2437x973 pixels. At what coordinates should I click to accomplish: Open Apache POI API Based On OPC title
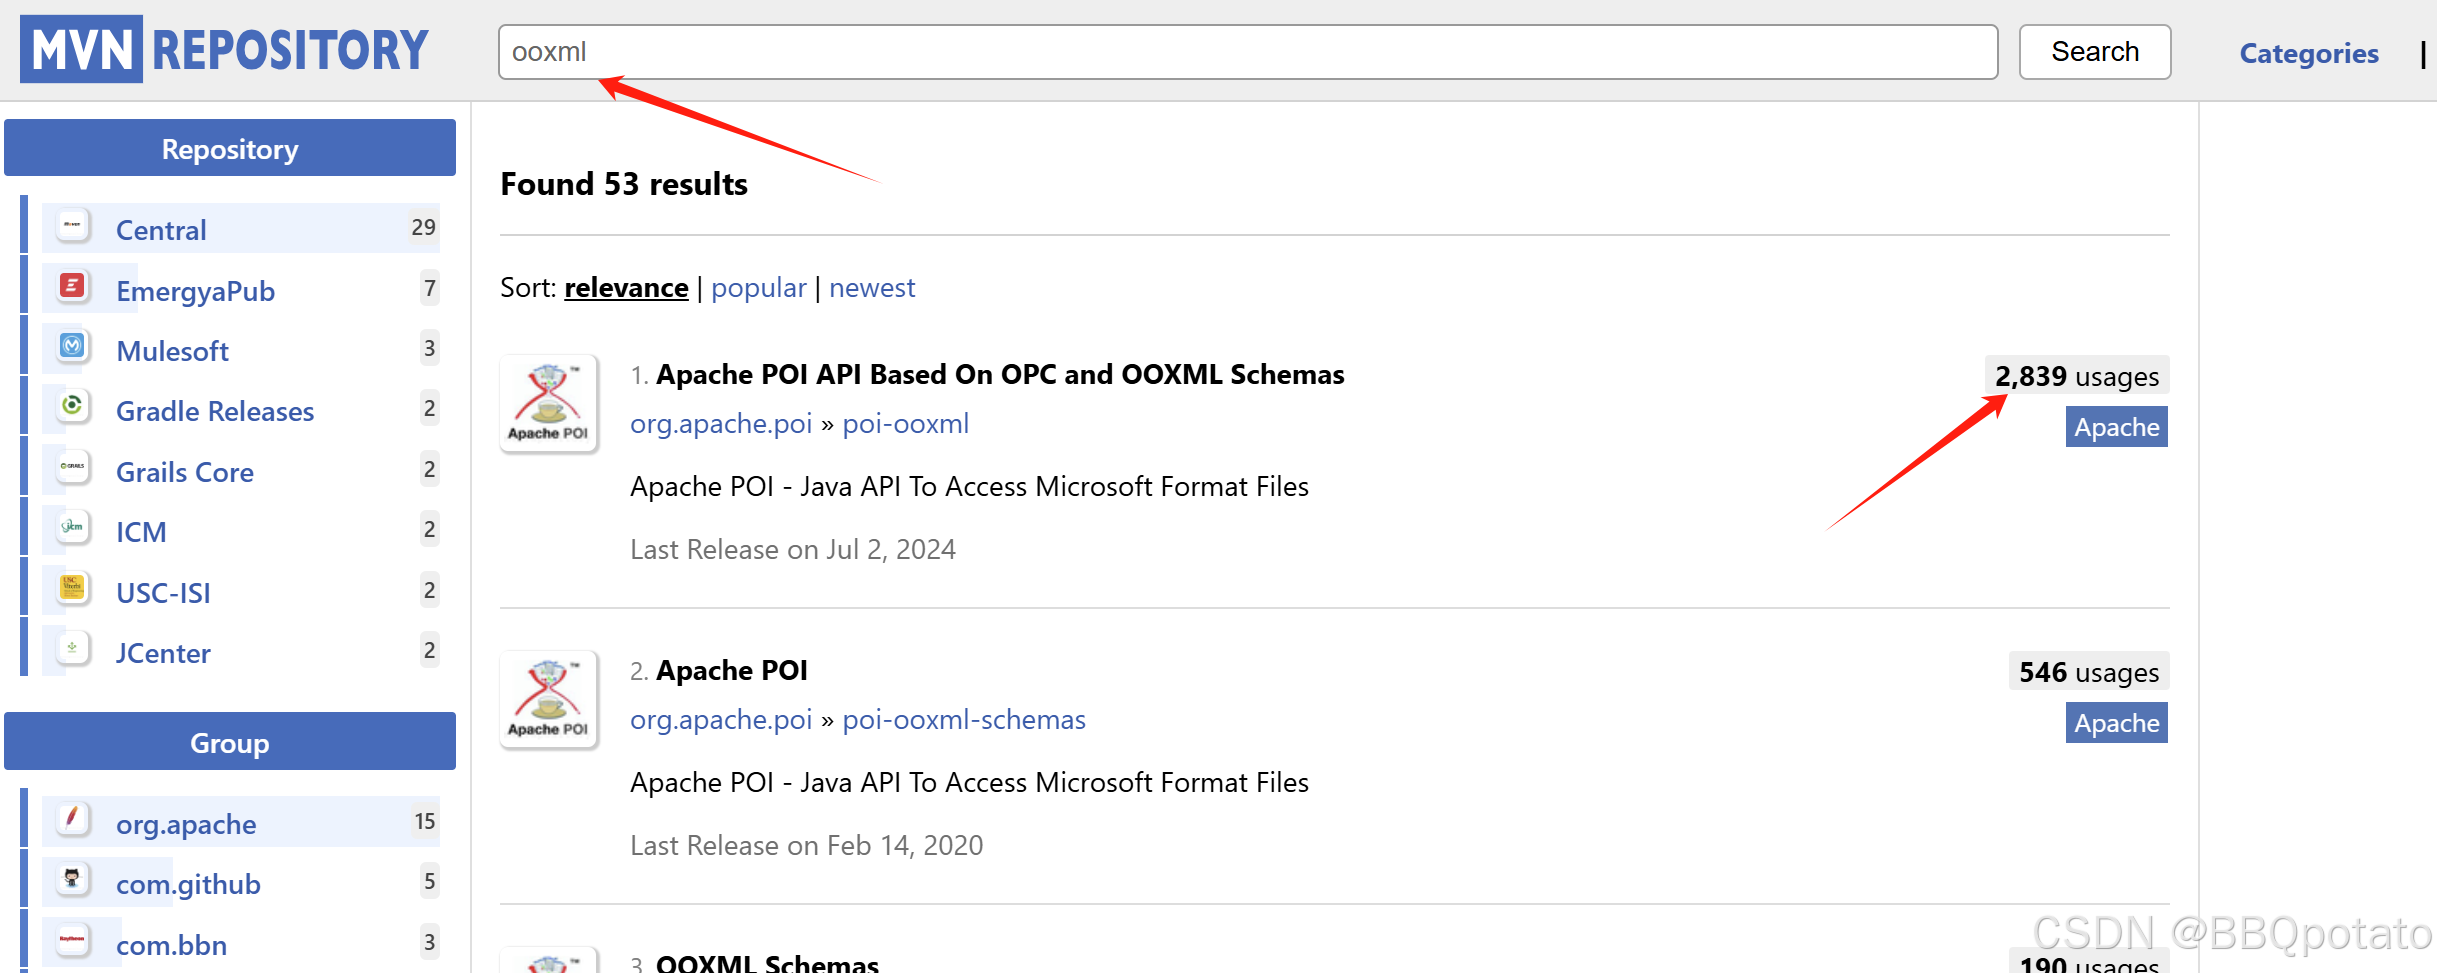[x=1000, y=374]
